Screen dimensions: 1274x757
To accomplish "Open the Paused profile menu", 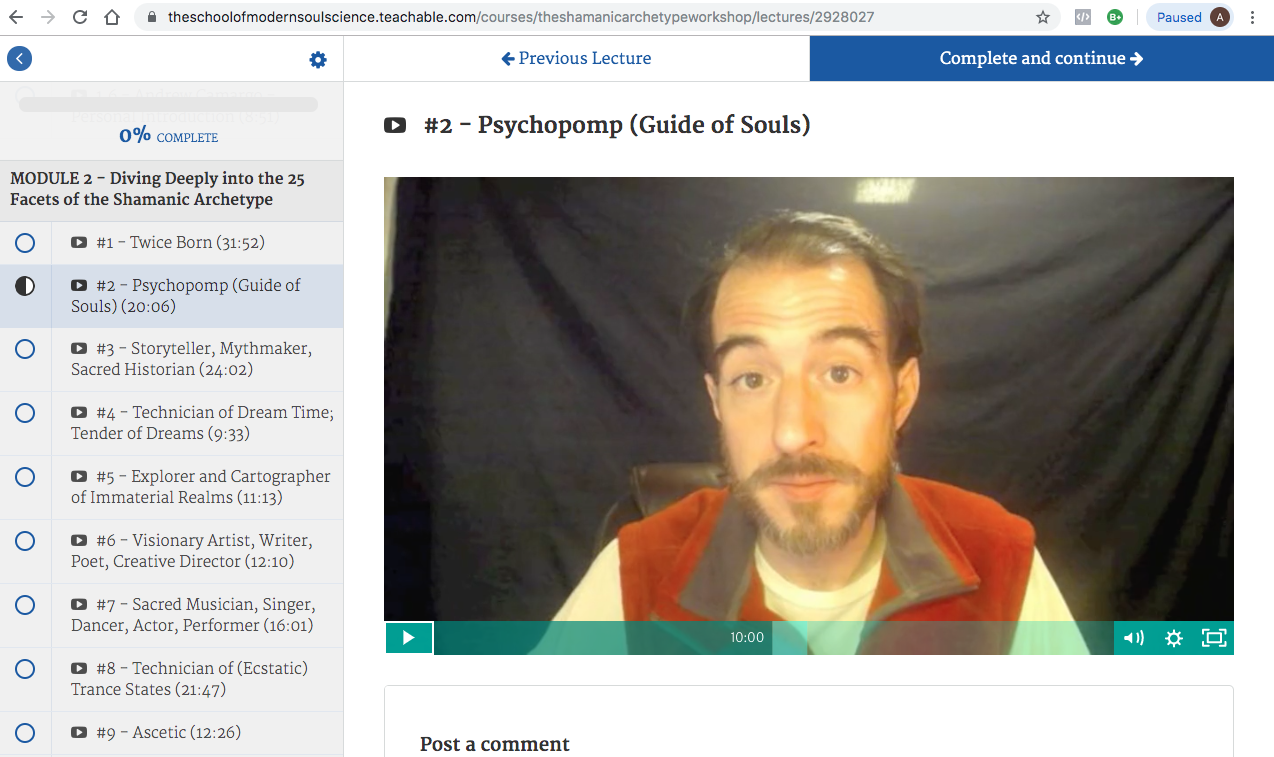I will (x=1191, y=17).
